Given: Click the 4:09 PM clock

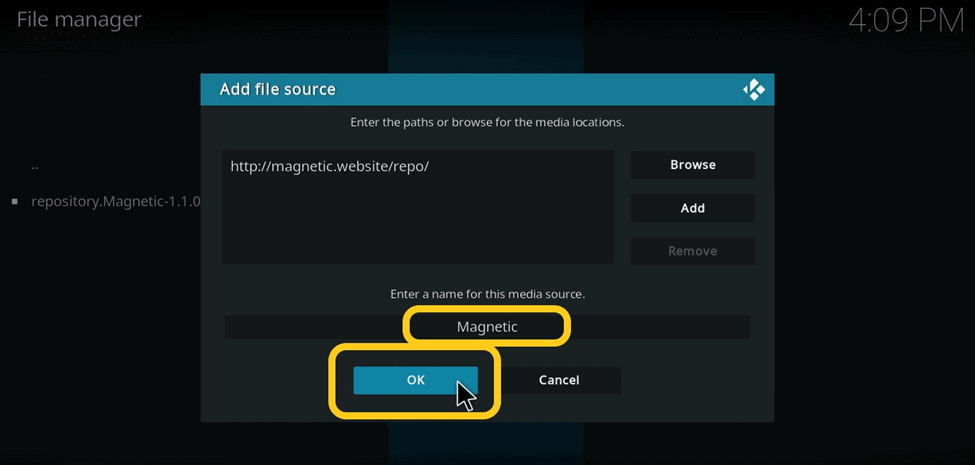Looking at the screenshot, I should [x=906, y=22].
